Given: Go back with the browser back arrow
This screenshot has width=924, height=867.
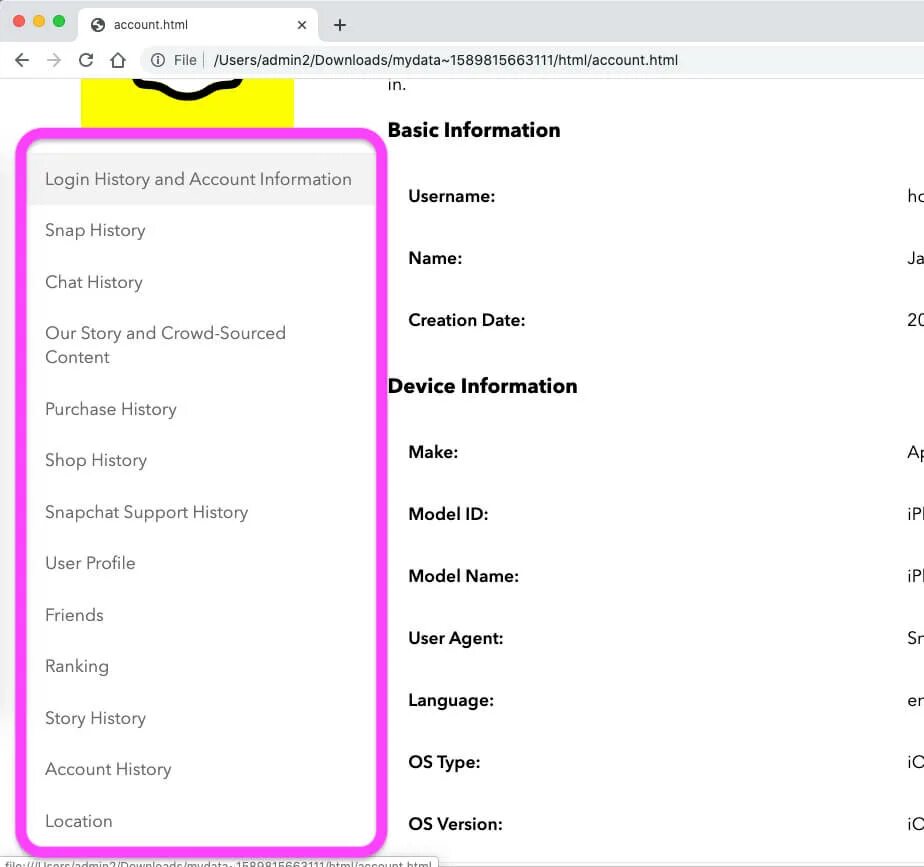Looking at the screenshot, I should [x=22, y=60].
